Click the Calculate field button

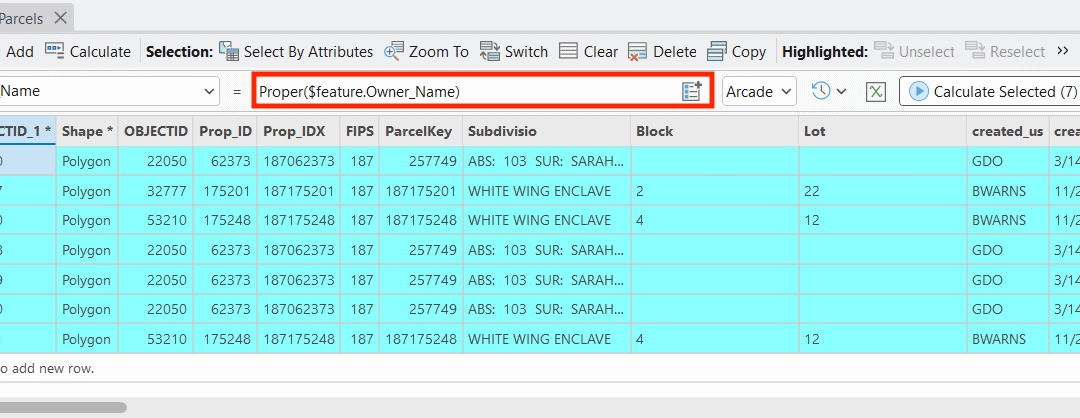87,52
